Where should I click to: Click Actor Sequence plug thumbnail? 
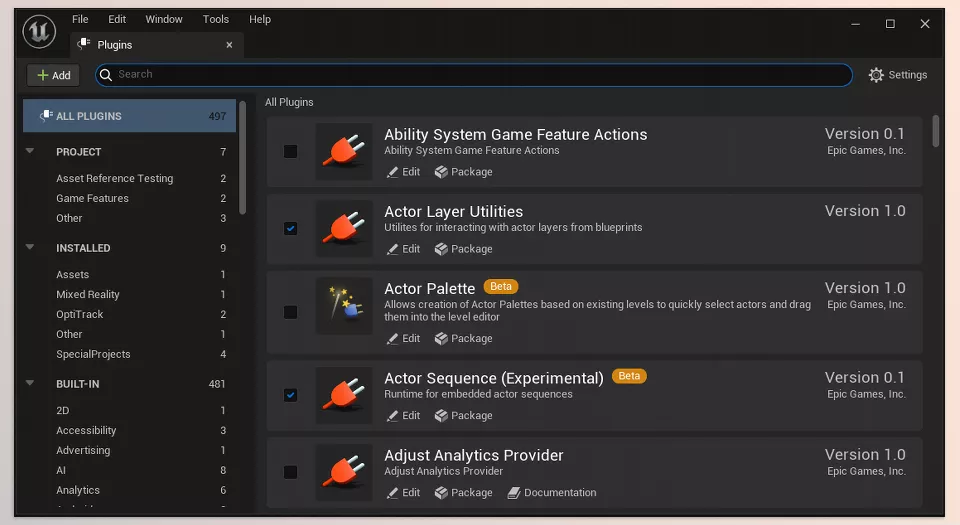tap(343, 395)
